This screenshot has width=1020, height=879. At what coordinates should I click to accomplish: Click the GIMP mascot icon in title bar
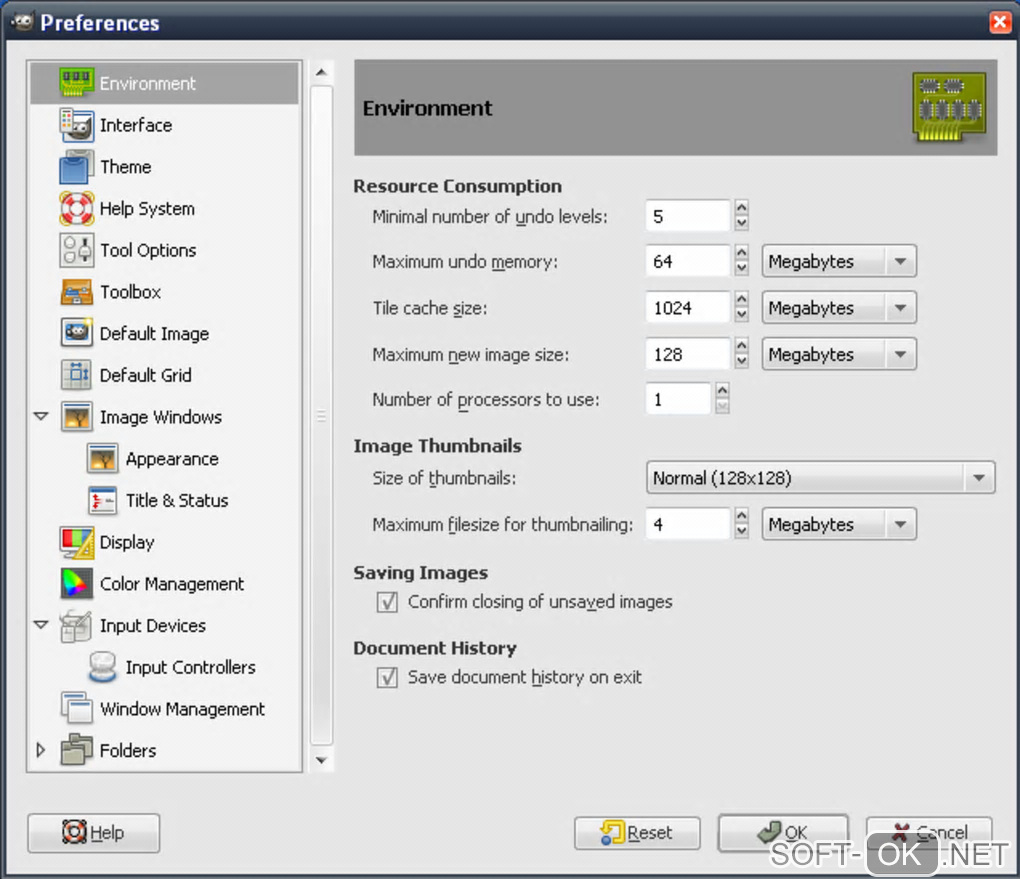(x=21, y=21)
